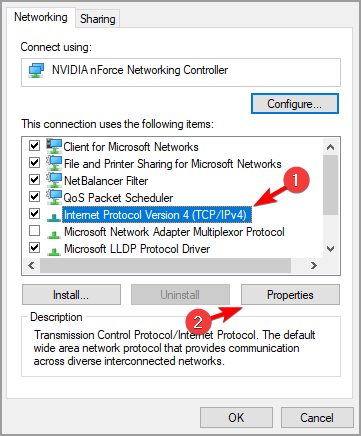
Task: Enable Microsoft Network Adapter Multiplexor Protocol checkbox
Action: (35, 231)
